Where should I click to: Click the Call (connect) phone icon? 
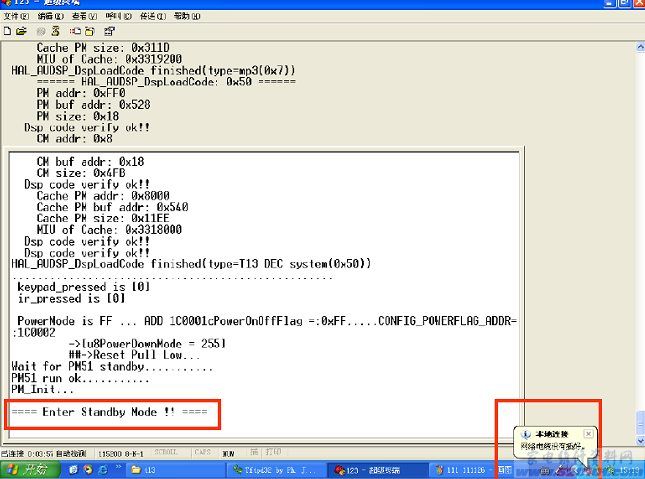(39, 31)
